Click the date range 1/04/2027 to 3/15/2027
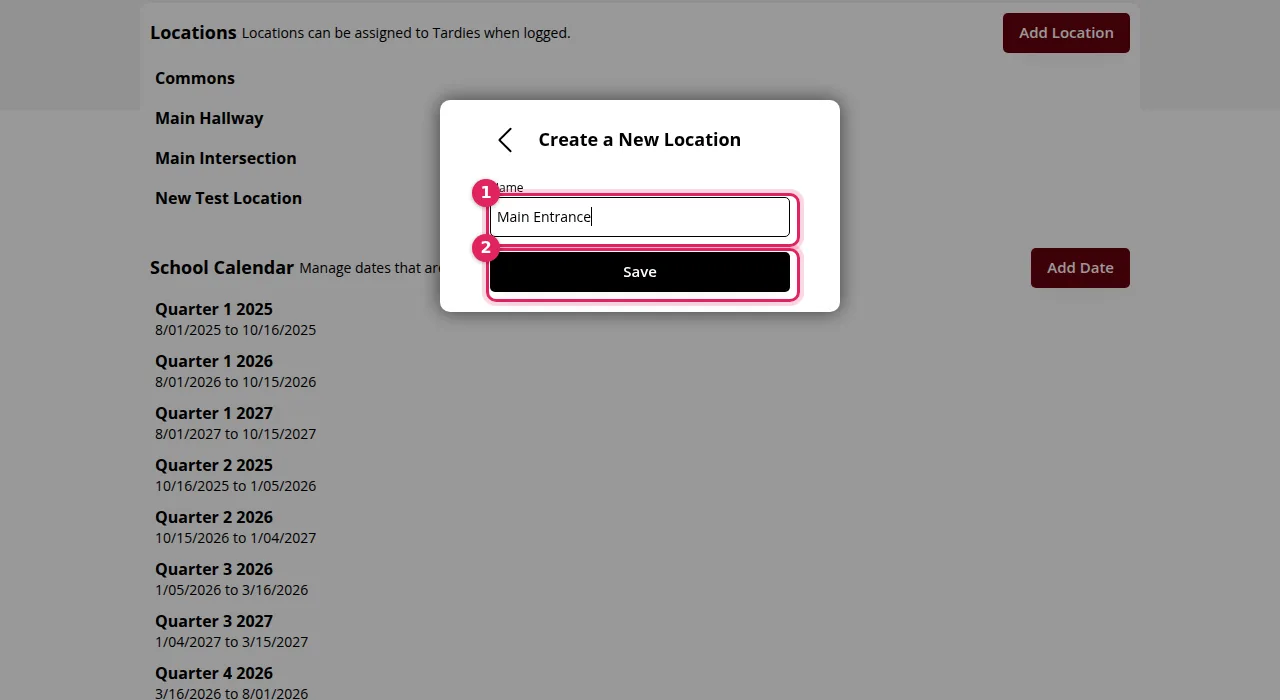1280x700 pixels. [231, 642]
